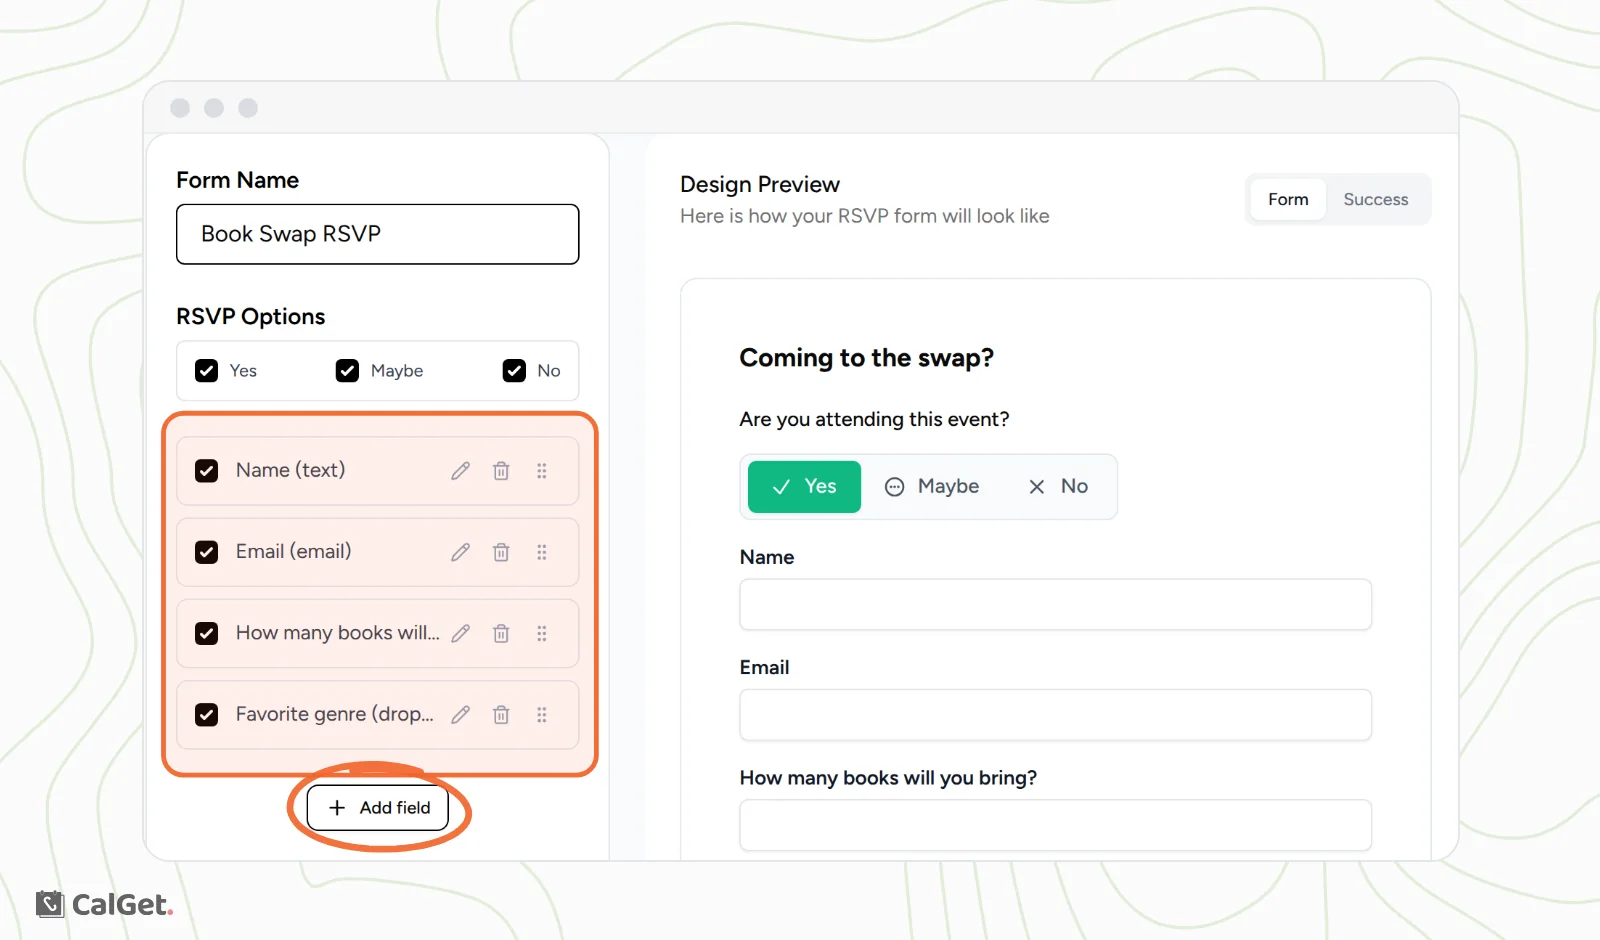Delete the Favorite genre field
Viewport: 1600px width, 940px height.
coord(501,715)
